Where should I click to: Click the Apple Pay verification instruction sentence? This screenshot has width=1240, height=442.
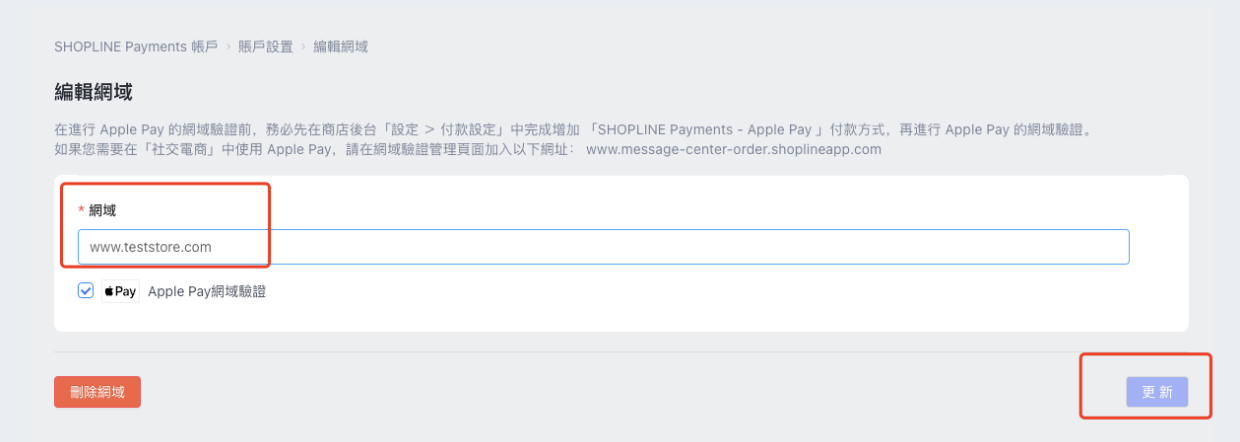[x=570, y=130]
